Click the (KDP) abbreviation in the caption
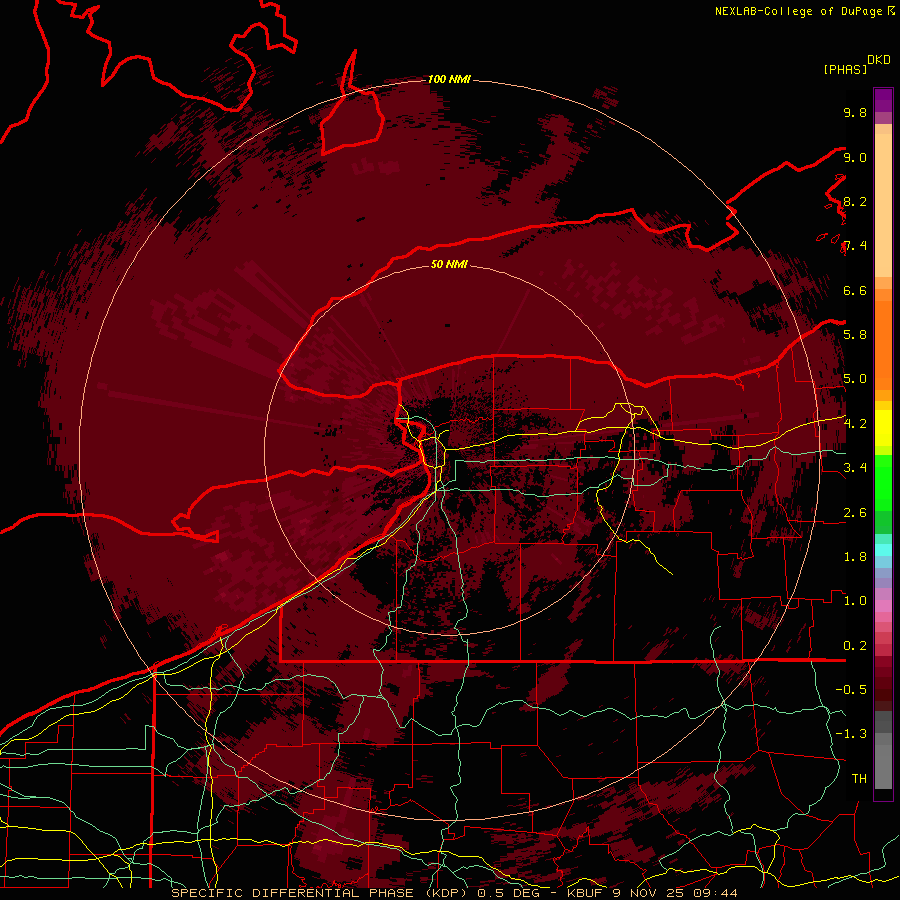 (x=447, y=893)
